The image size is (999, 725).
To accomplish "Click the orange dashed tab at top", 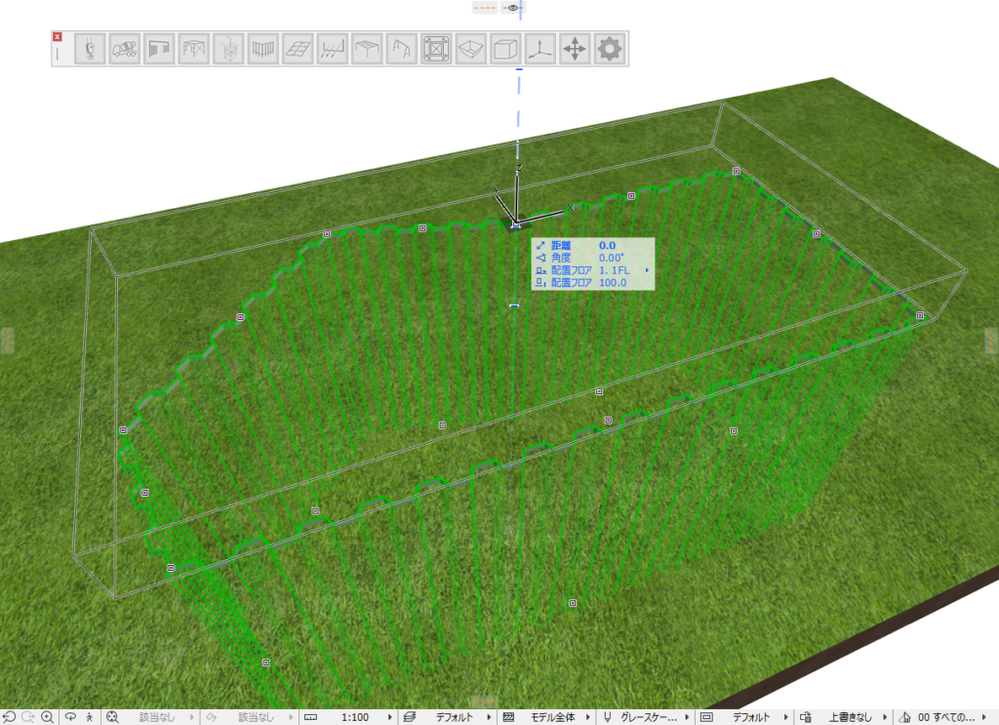I will click(x=485, y=8).
